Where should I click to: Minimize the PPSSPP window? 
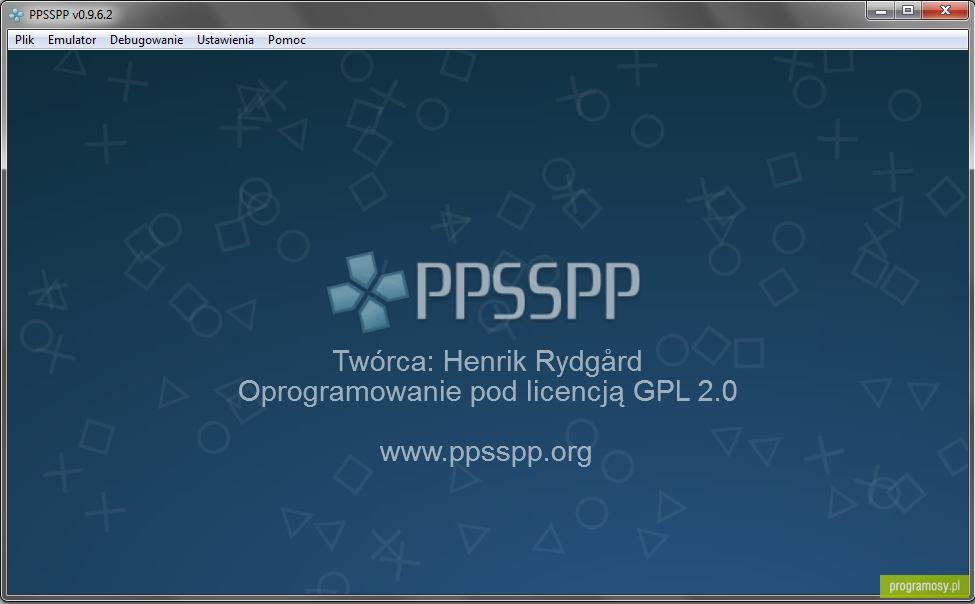click(x=880, y=11)
